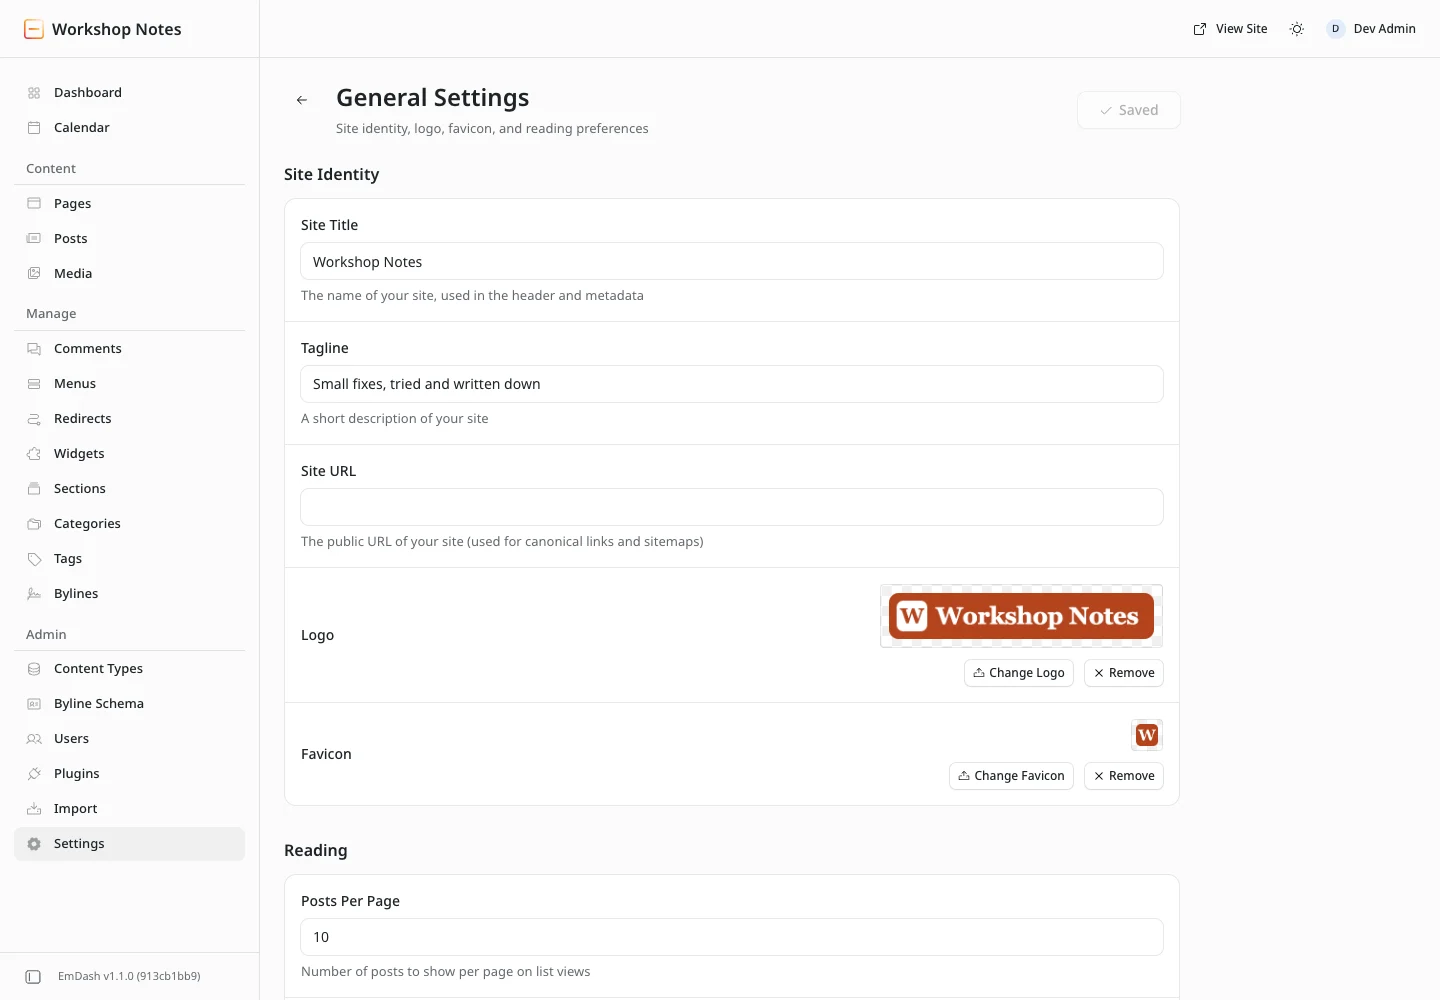The image size is (1440, 1000).
Task: Click the Content Types database icon
Action: pyautogui.click(x=34, y=669)
